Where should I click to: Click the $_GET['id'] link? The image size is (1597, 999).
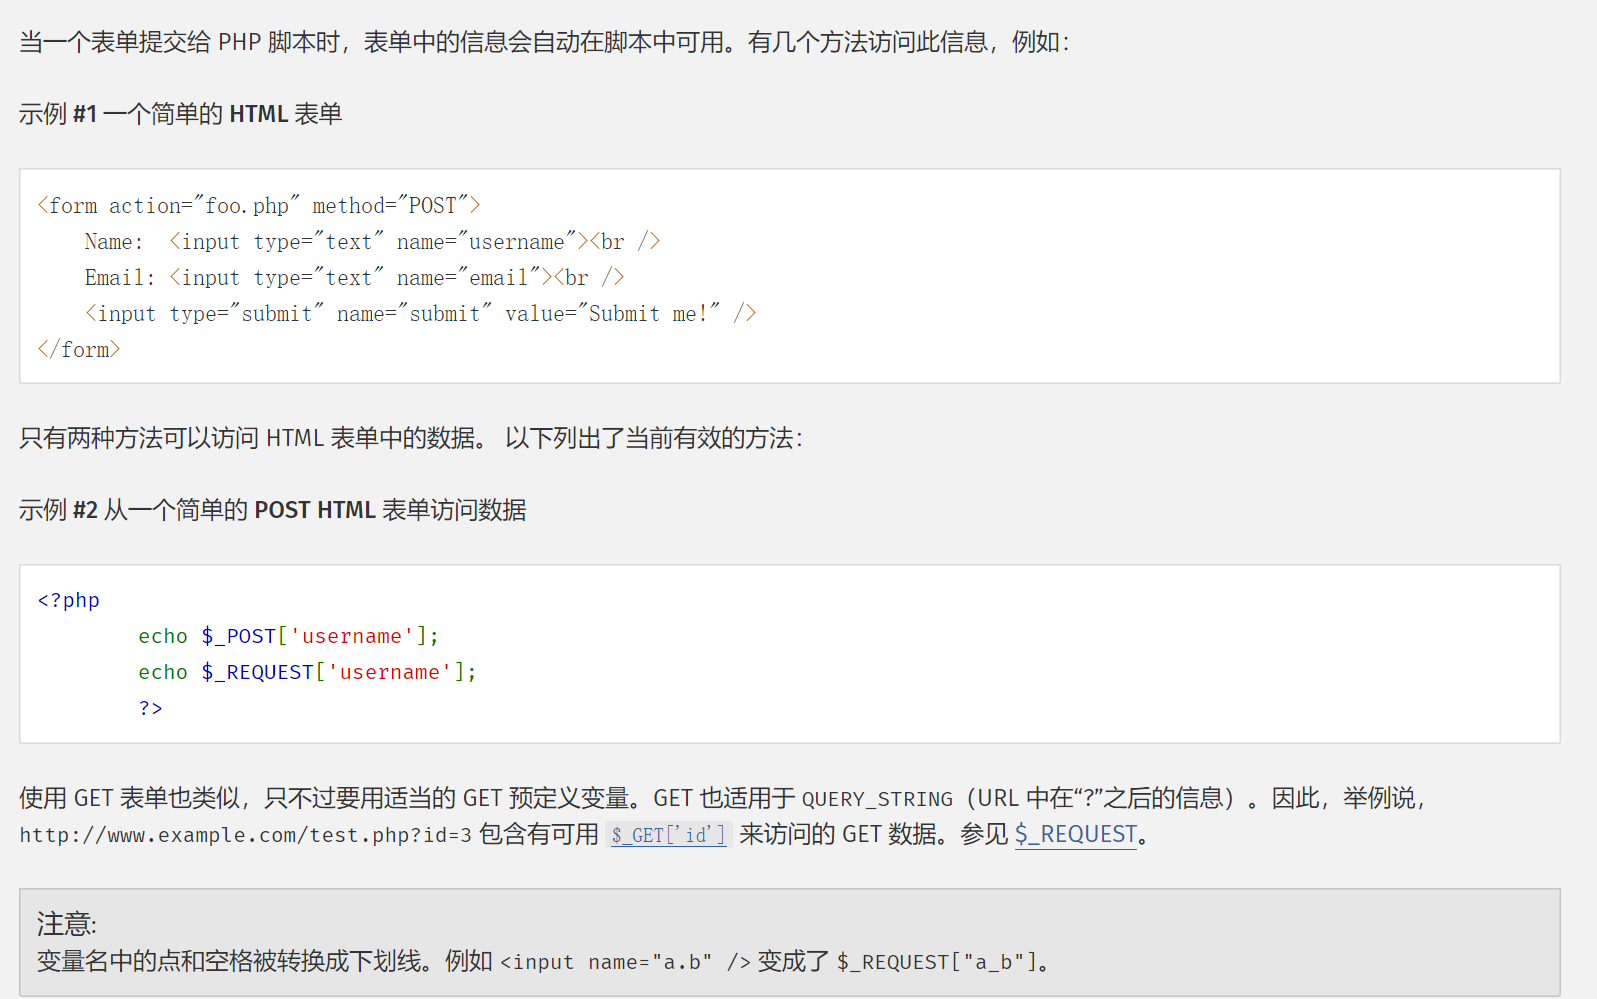pos(669,835)
